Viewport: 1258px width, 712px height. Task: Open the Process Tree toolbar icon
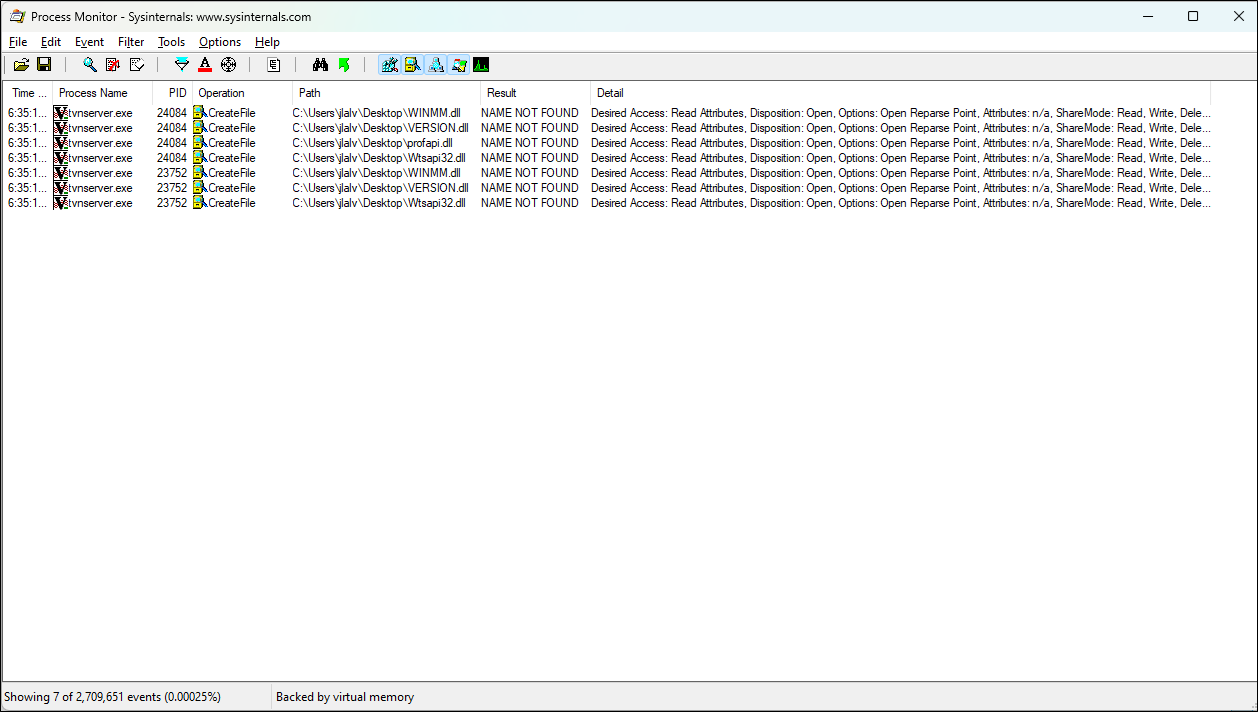click(274, 65)
